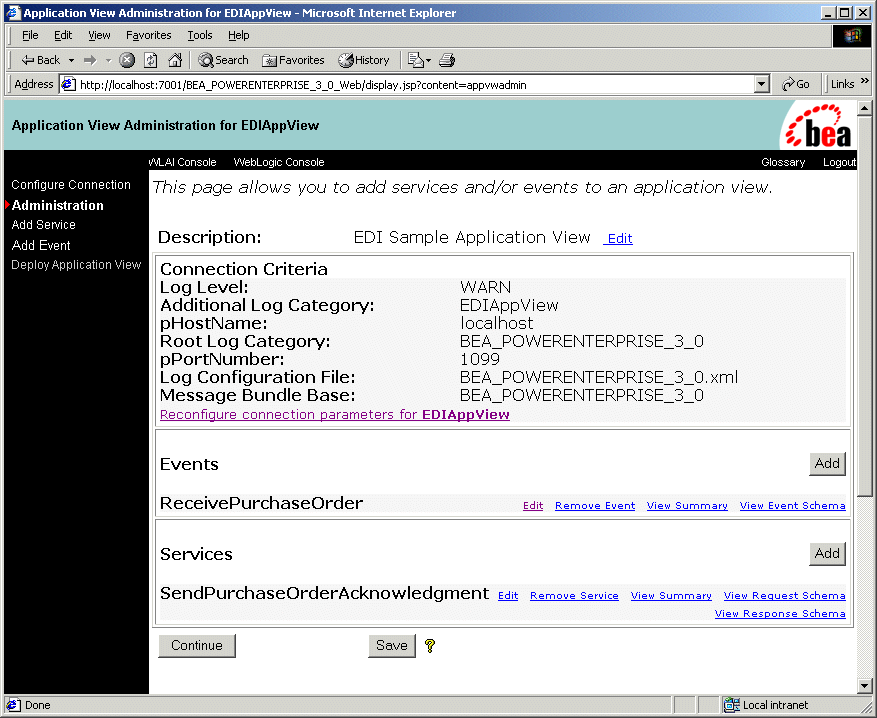
Task: Open the File menu
Action: coord(30,35)
